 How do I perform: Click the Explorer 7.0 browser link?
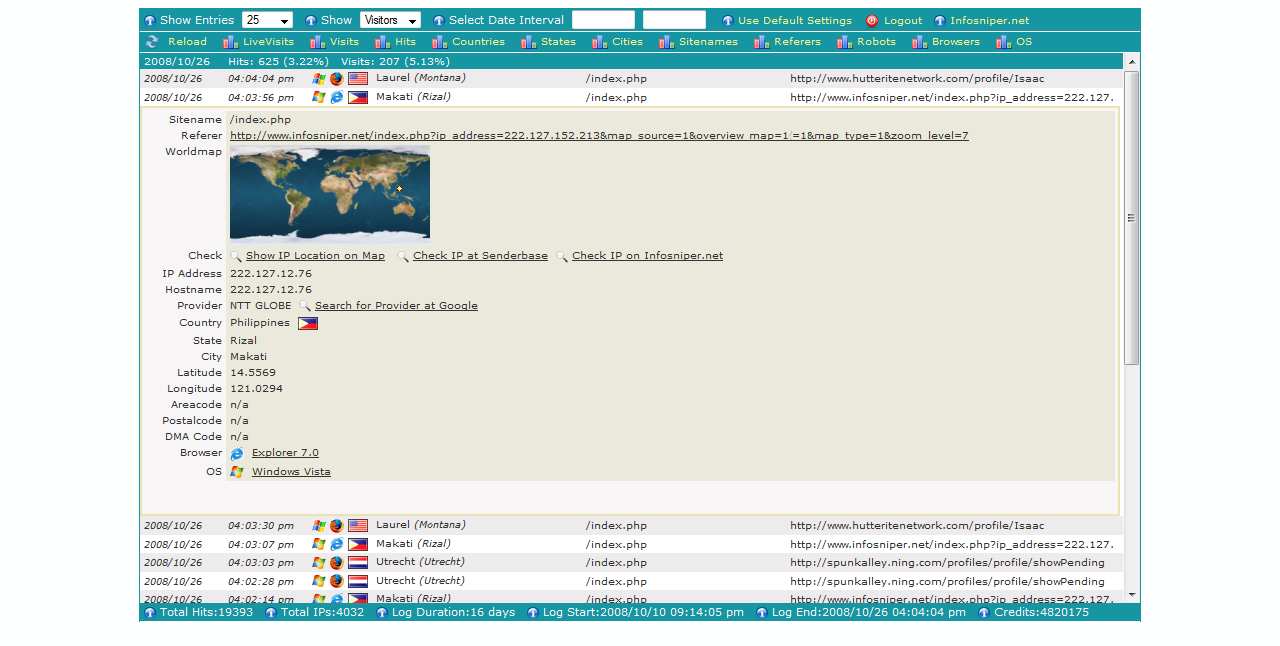(x=285, y=453)
